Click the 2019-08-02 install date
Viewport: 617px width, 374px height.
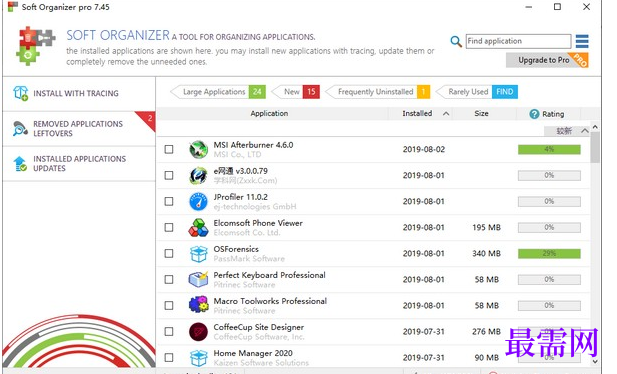tap(424, 150)
